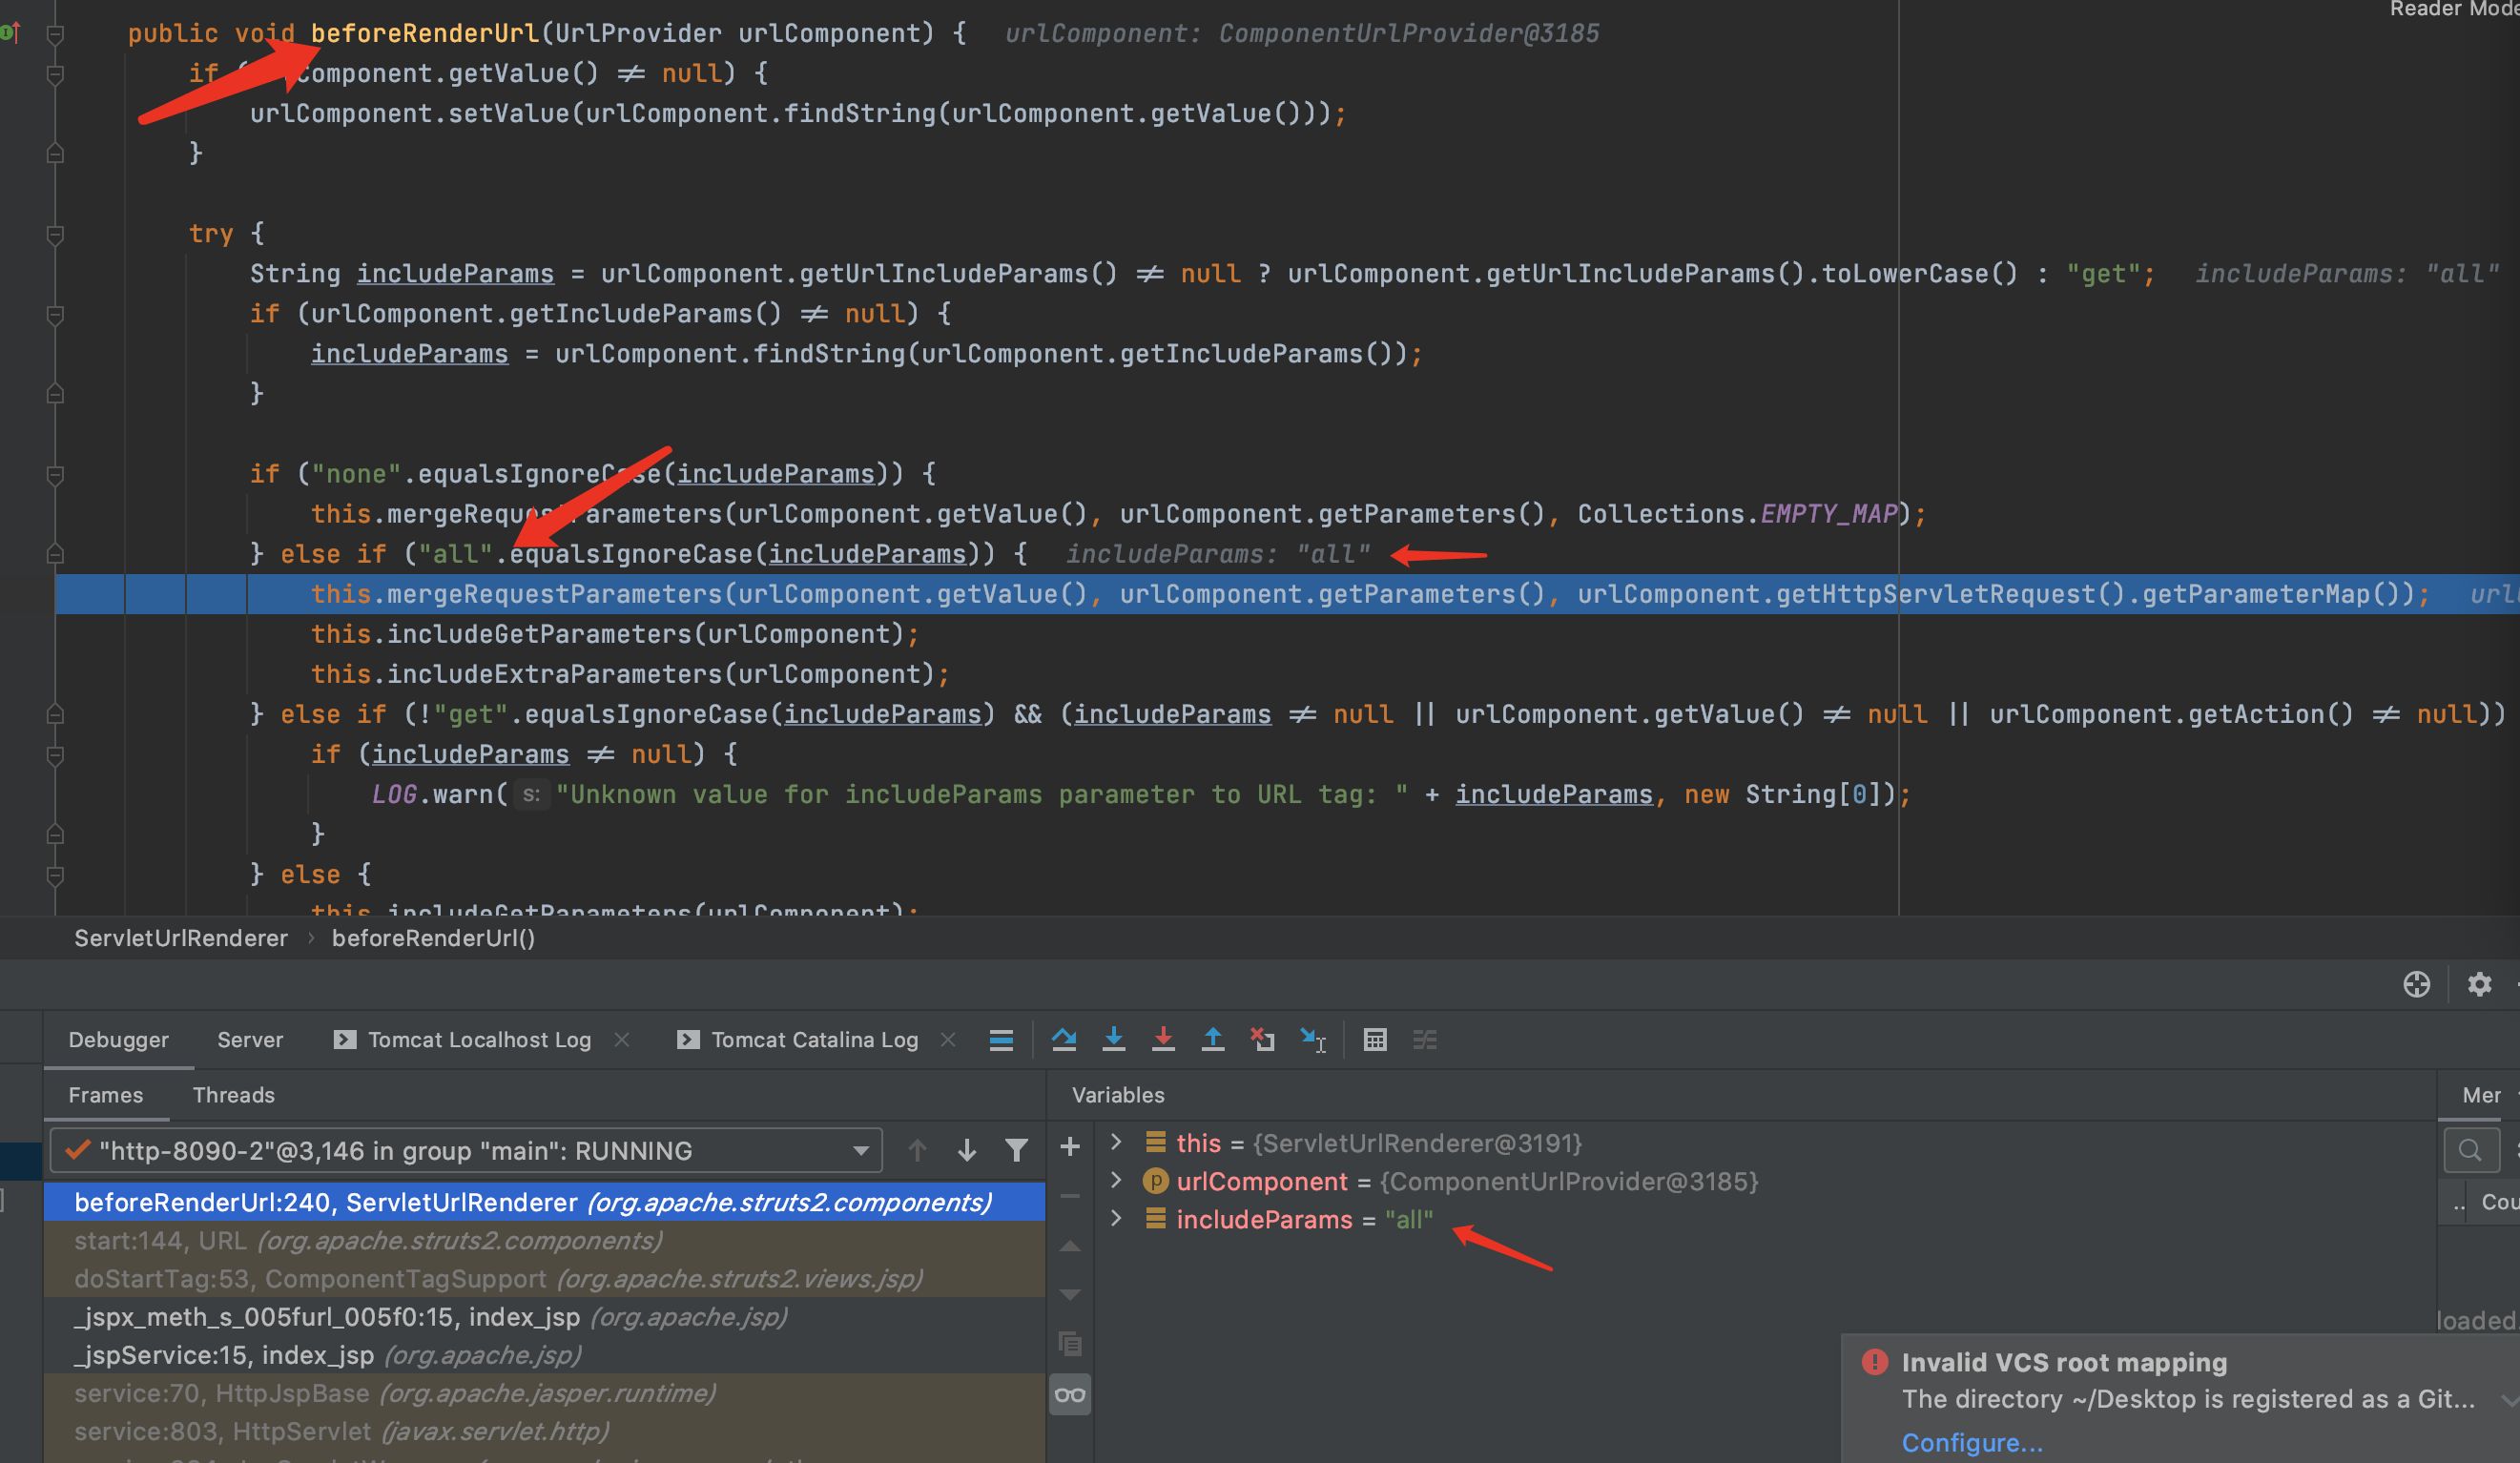The image size is (2520, 1463).
Task: Toggle fold on the try block
Action: 56,234
